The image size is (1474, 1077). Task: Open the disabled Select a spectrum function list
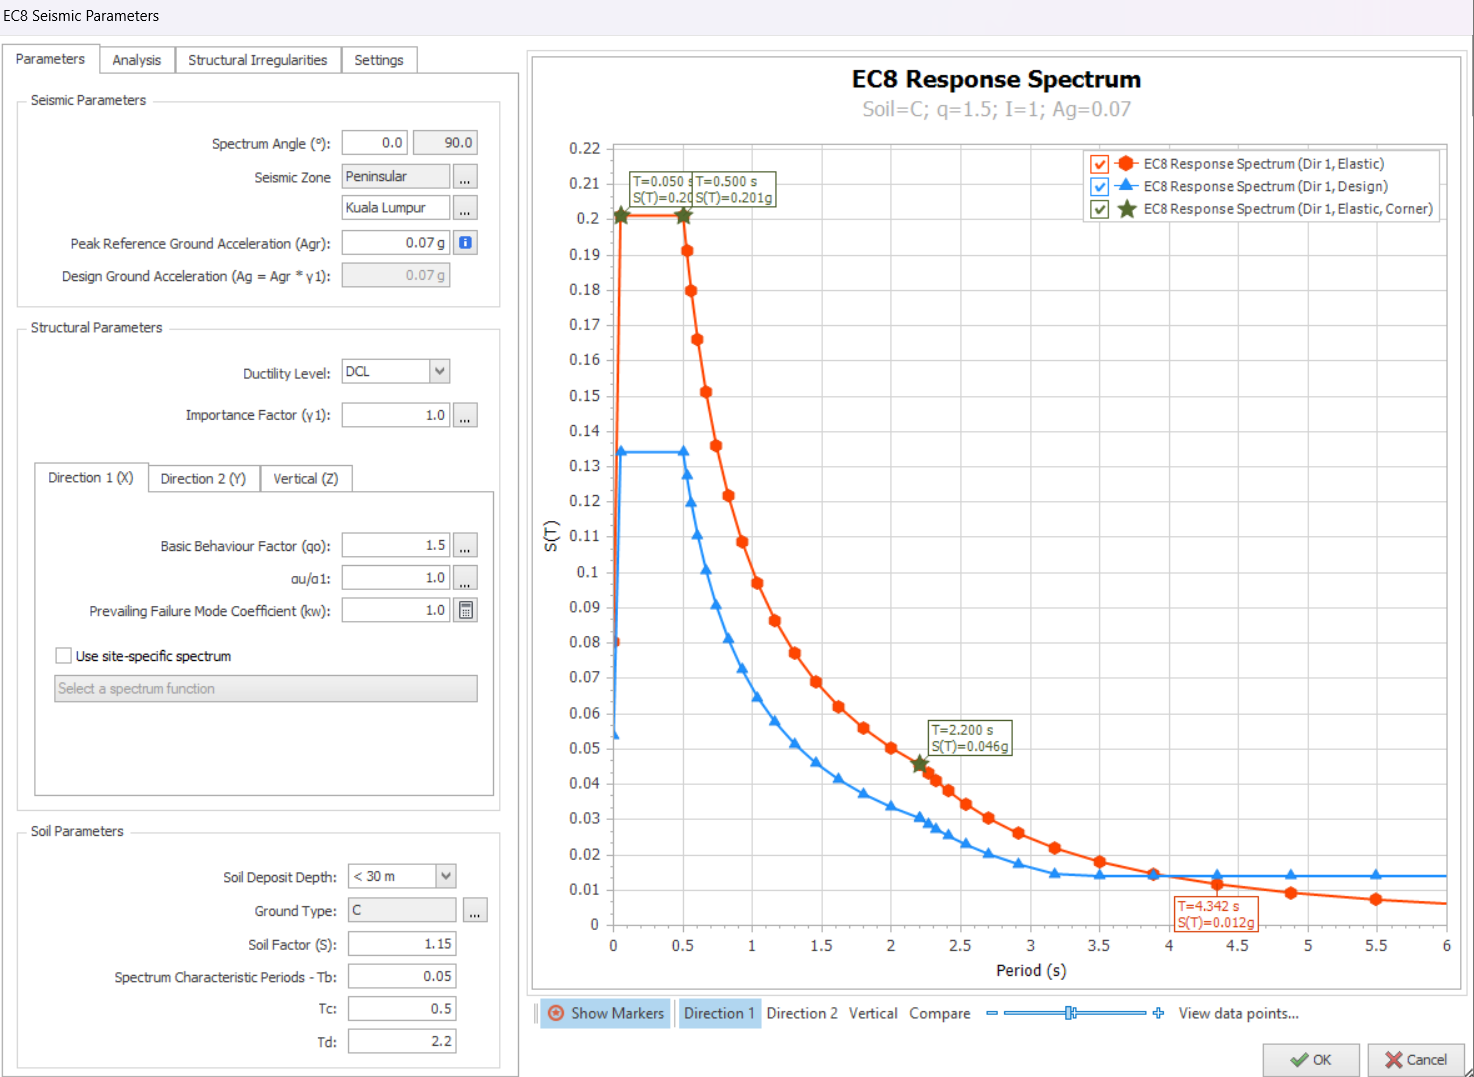tap(265, 689)
